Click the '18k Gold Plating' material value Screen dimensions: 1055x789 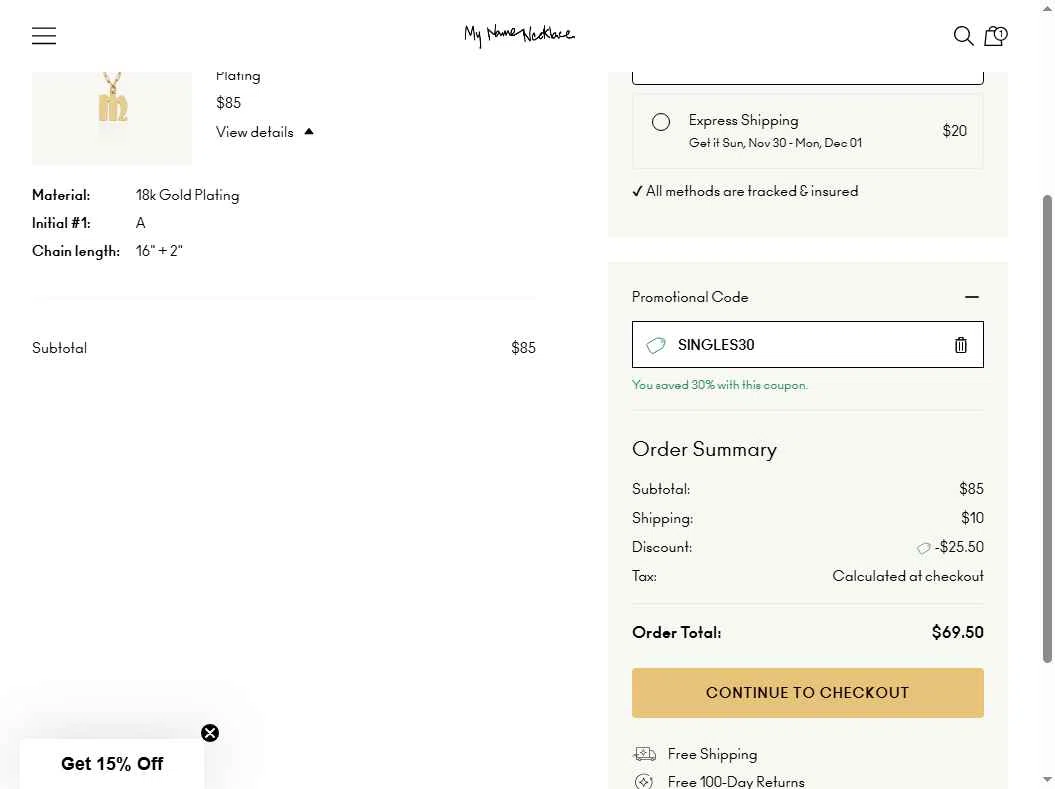coord(187,195)
